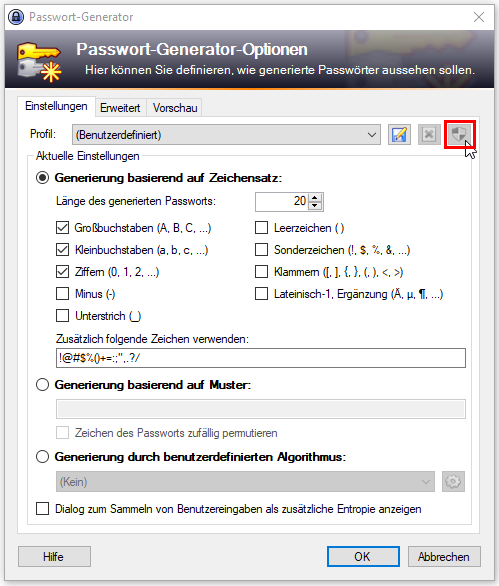Viewport: 499px width, 586px height.
Task: Click the save profile pencil icon
Action: (x=399, y=135)
